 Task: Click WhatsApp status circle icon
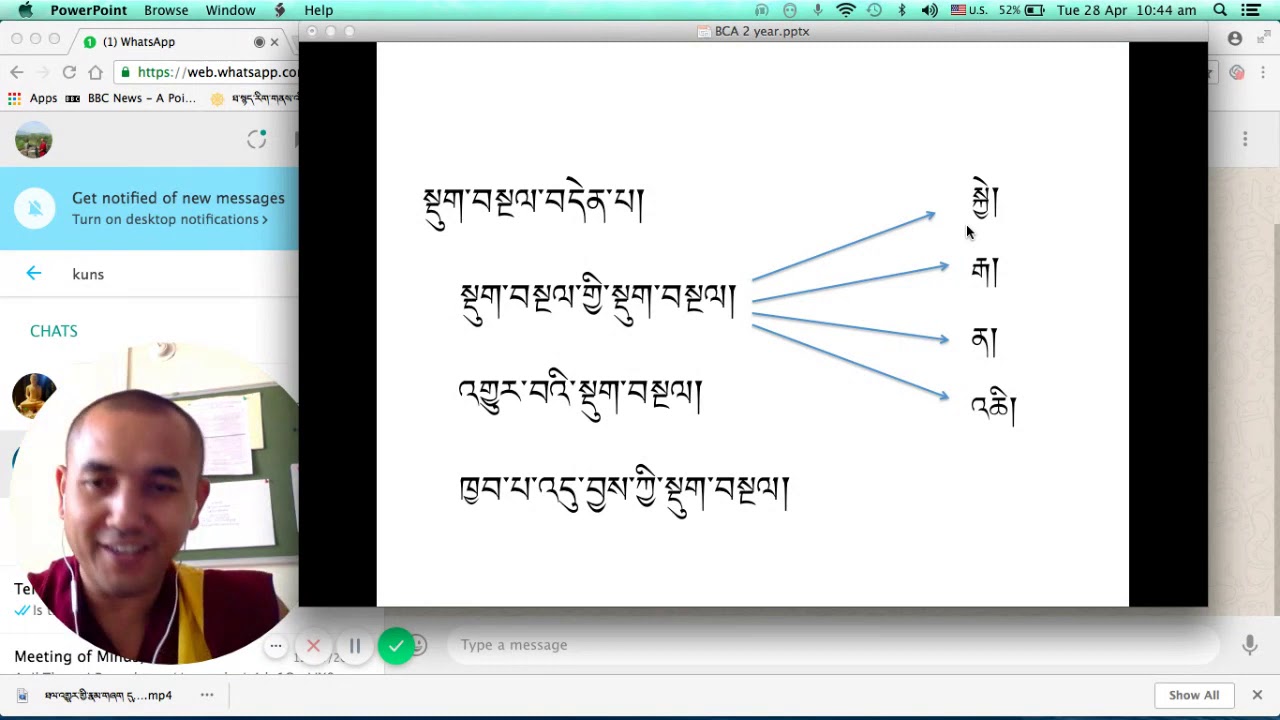point(257,140)
